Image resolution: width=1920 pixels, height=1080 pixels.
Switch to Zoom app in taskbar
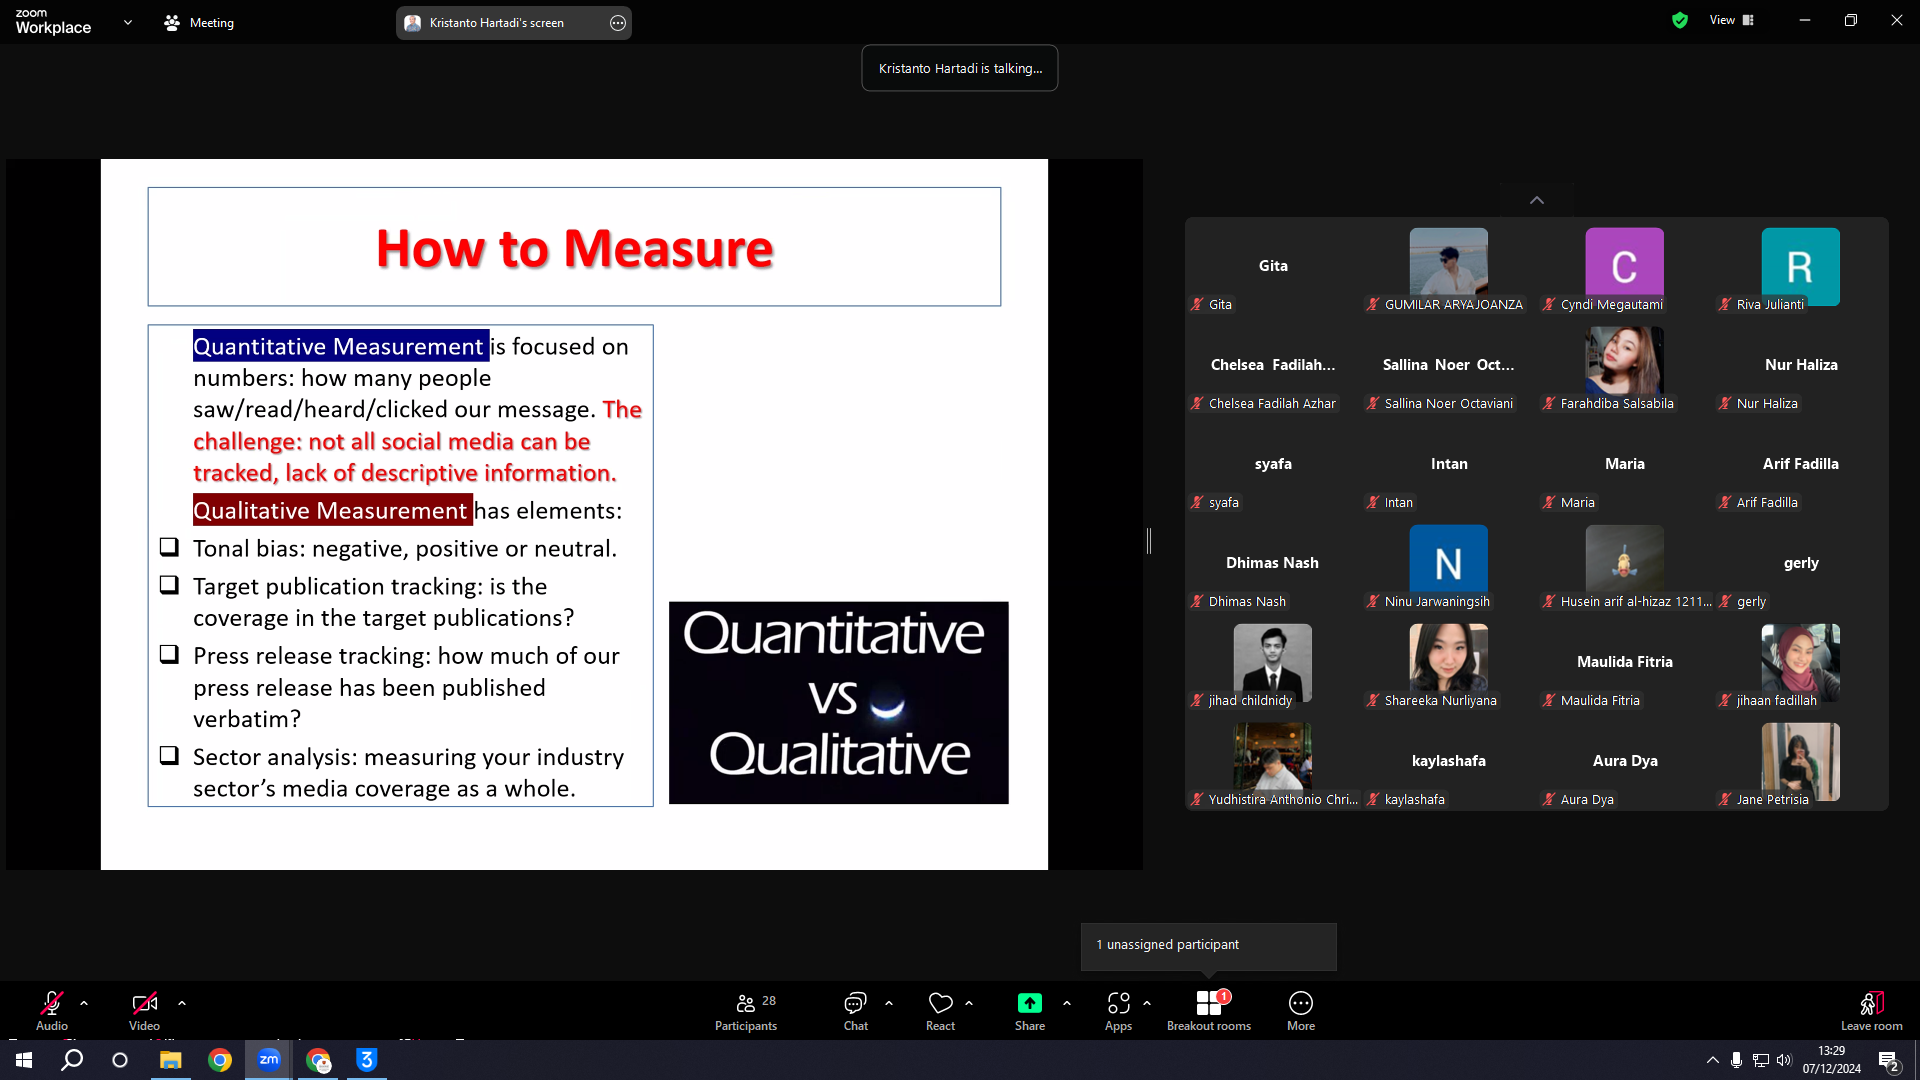coord(269,1060)
